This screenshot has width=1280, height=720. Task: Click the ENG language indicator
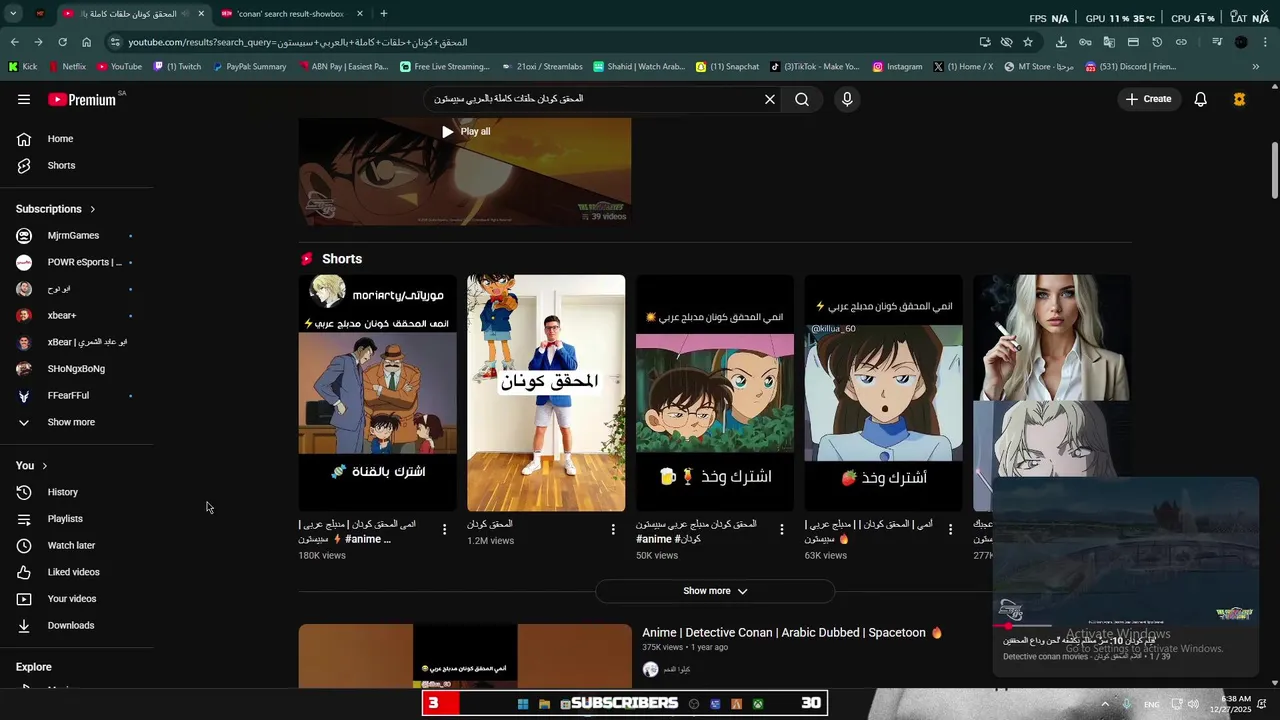1152,705
